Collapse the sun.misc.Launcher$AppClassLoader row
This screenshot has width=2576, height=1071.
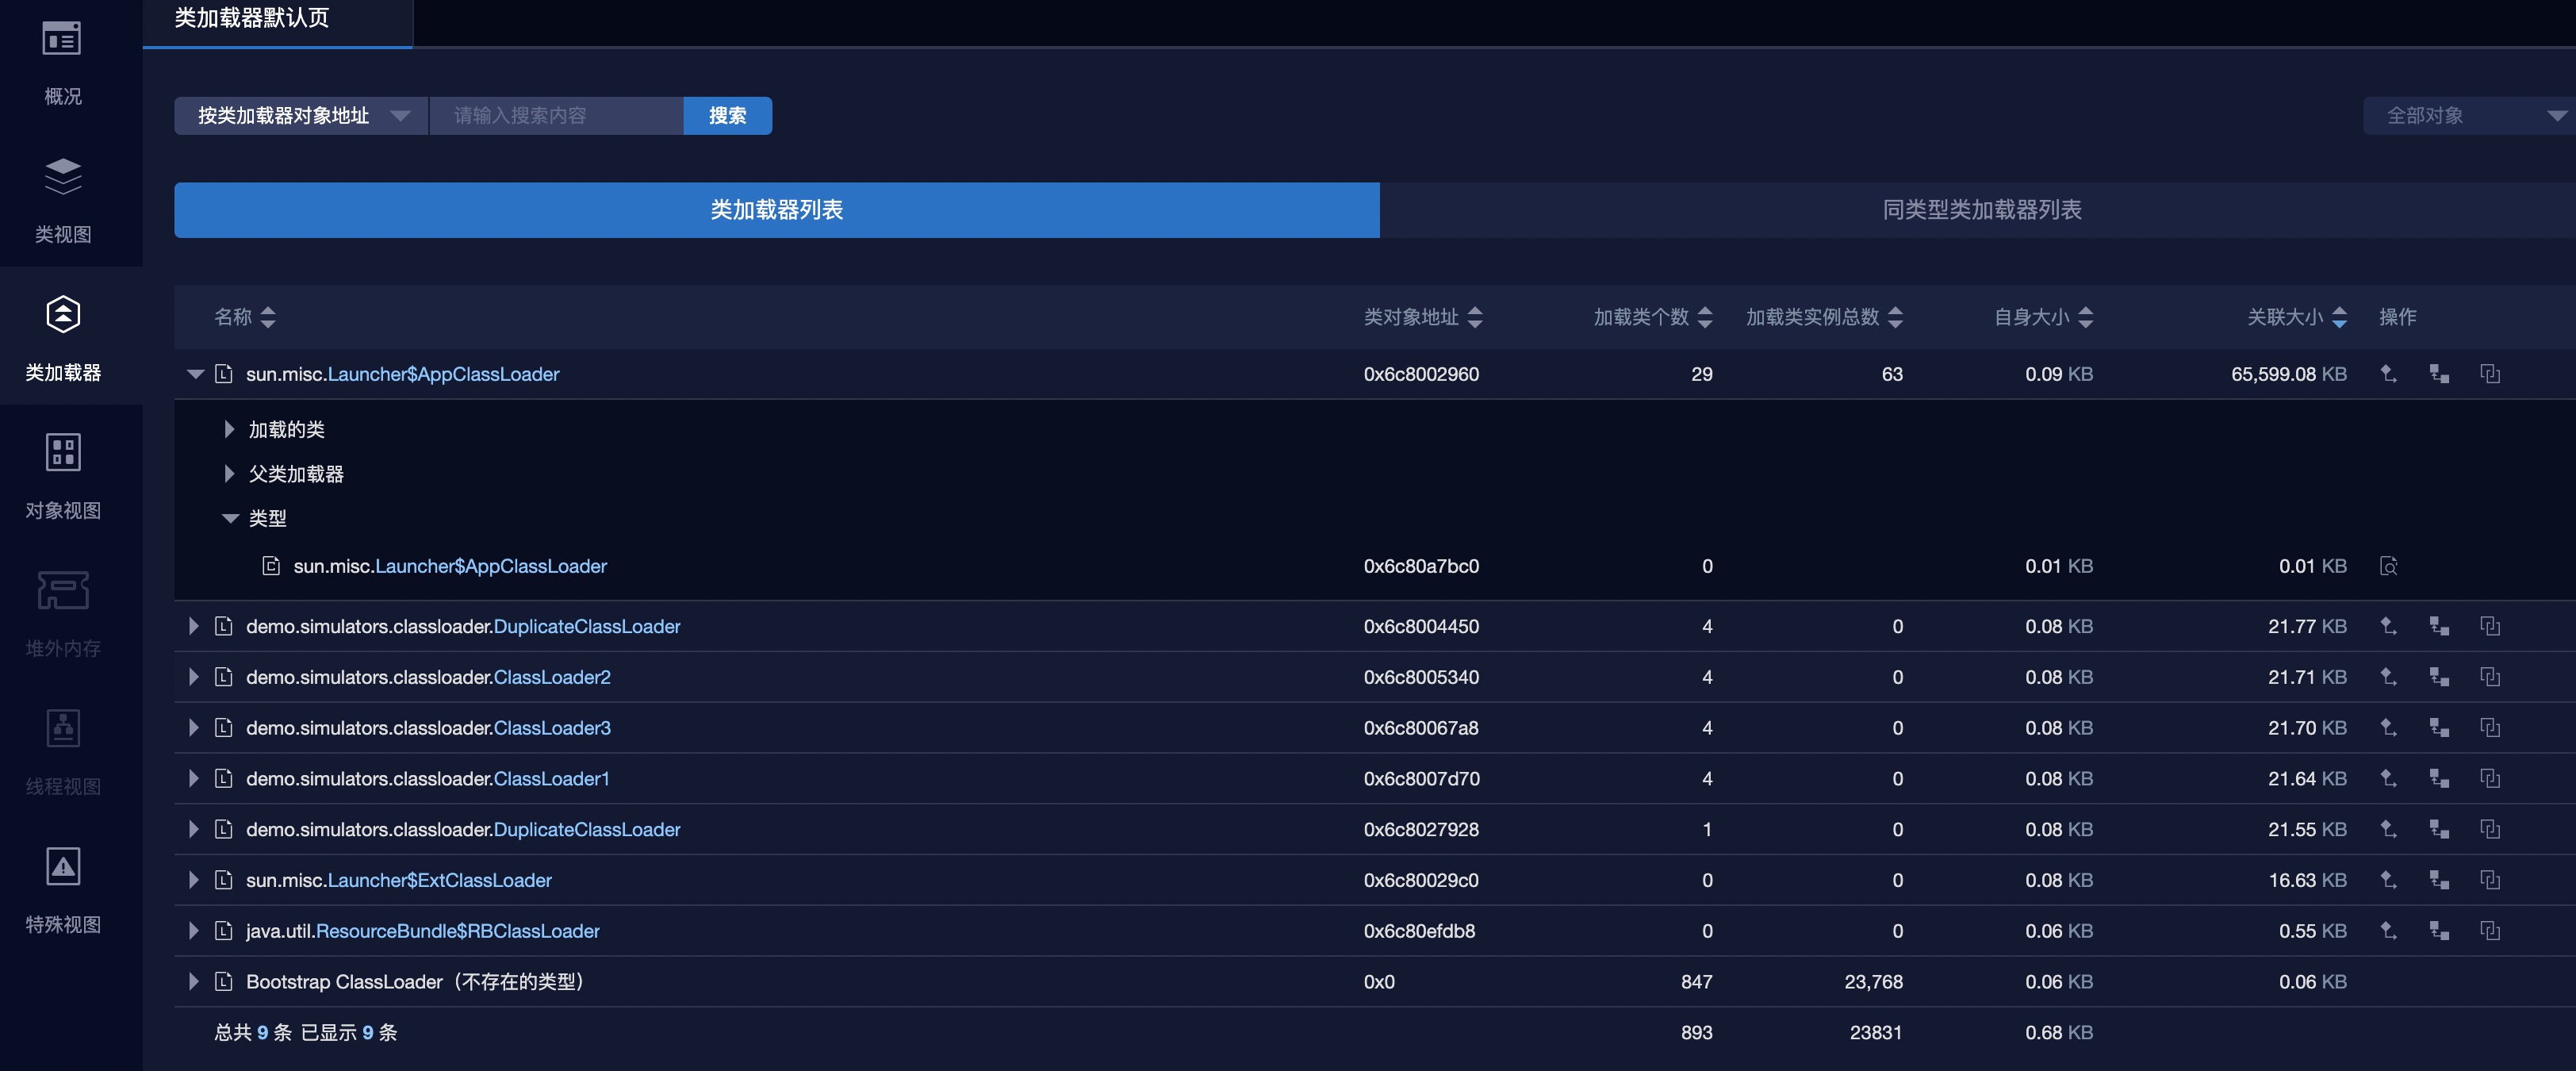pos(195,374)
